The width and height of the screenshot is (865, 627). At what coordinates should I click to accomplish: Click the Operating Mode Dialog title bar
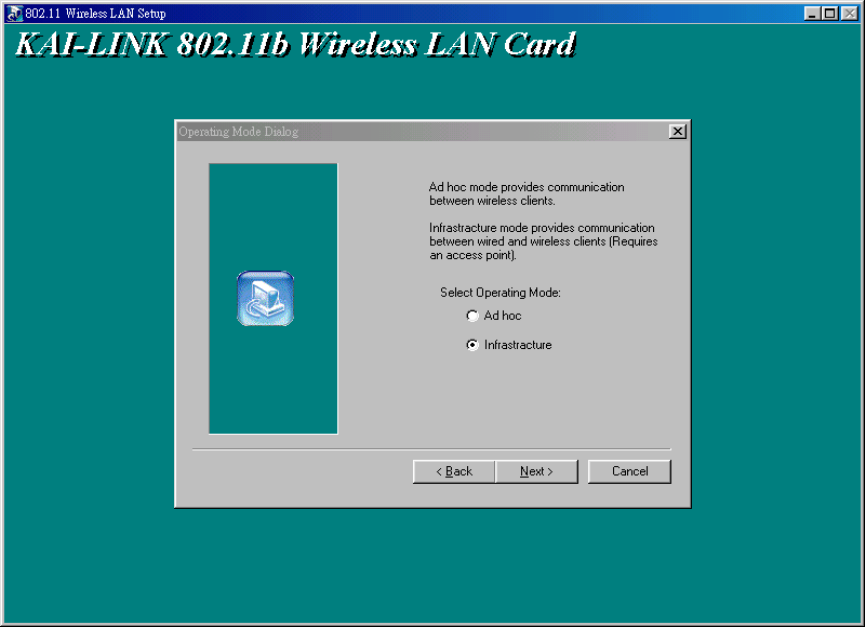[422, 132]
